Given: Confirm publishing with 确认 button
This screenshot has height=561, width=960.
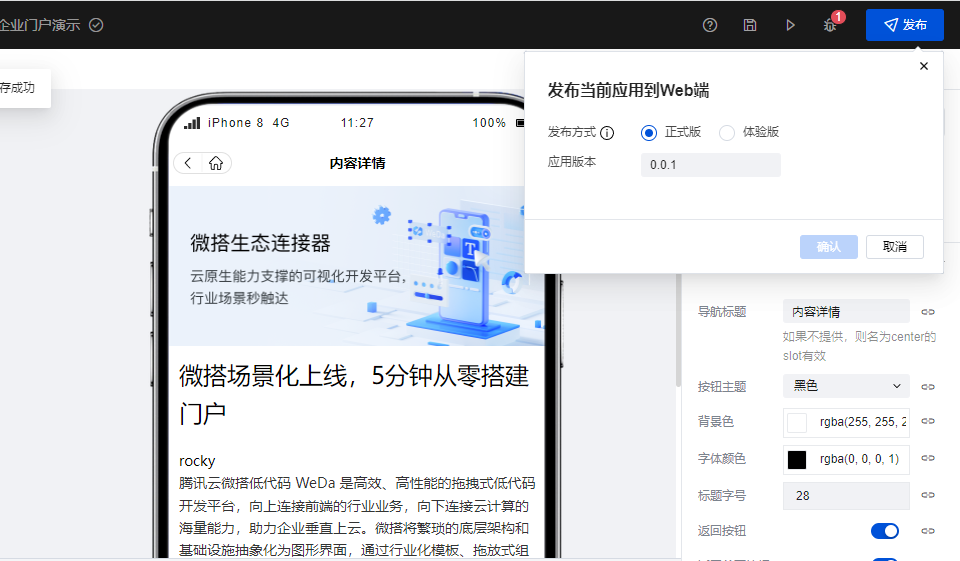Looking at the screenshot, I should [828, 247].
